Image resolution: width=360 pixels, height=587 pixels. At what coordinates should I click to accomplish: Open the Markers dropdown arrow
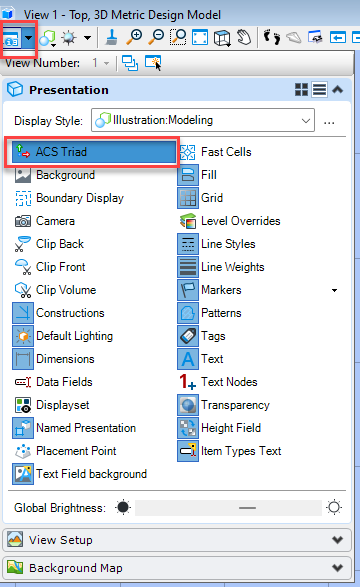click(x=334, y=290)
